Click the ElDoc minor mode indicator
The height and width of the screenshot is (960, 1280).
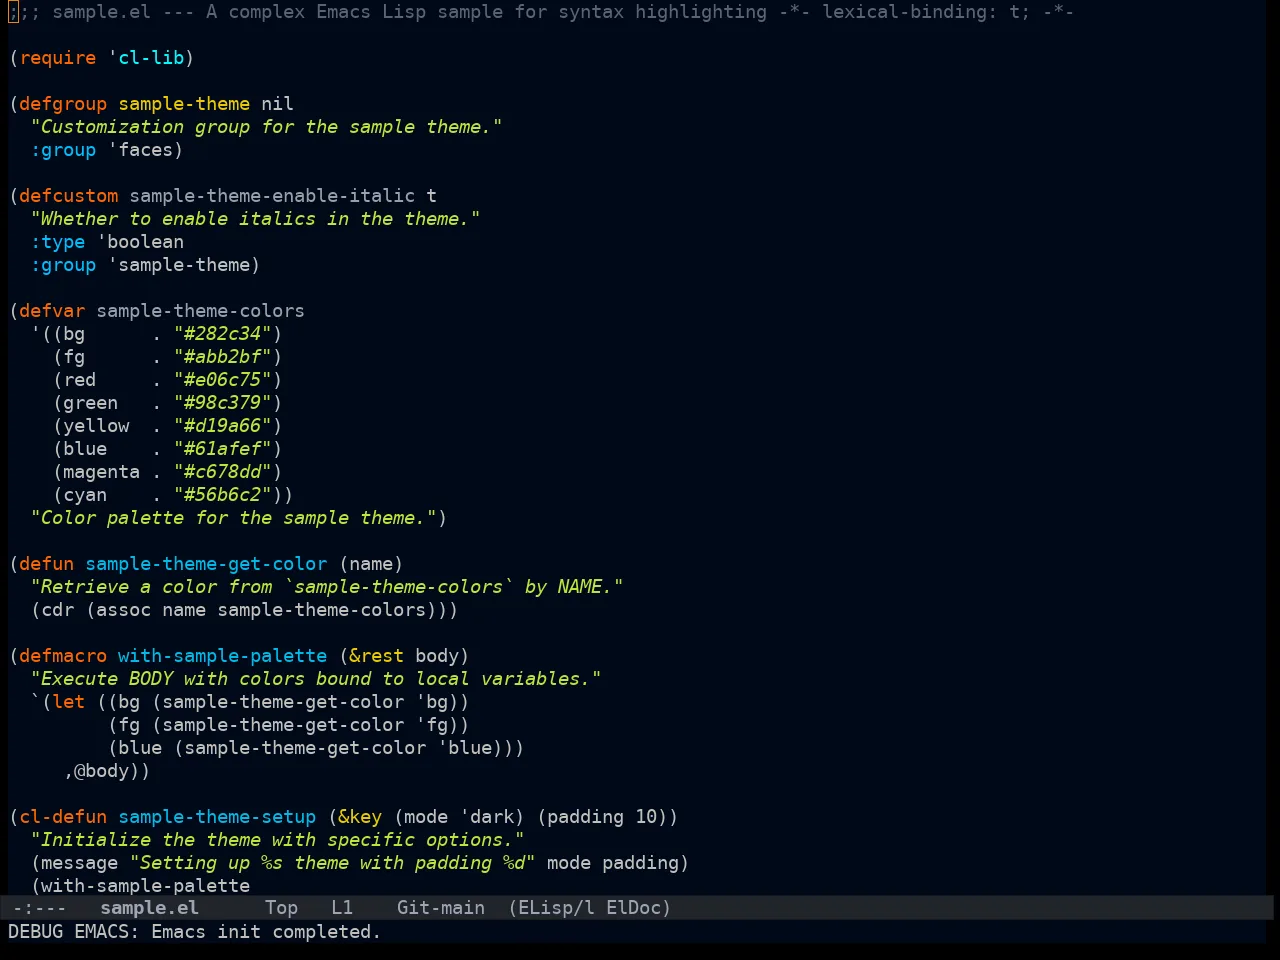638,908
